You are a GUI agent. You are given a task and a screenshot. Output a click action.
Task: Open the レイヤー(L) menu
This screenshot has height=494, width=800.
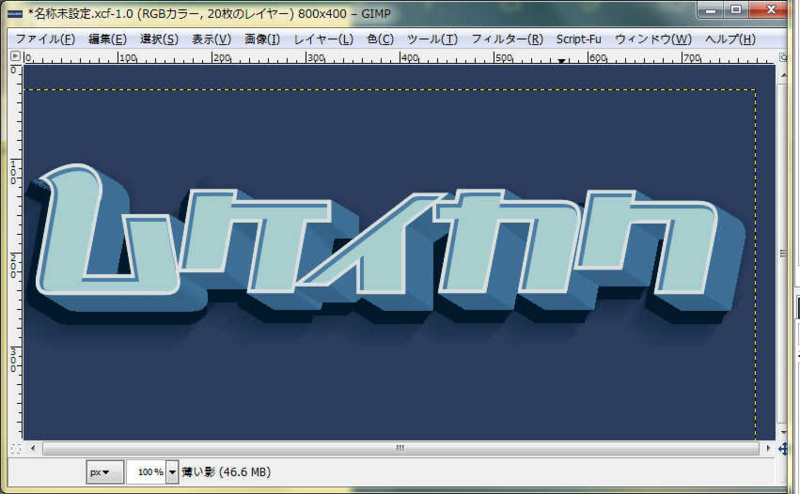click(323, 39)
